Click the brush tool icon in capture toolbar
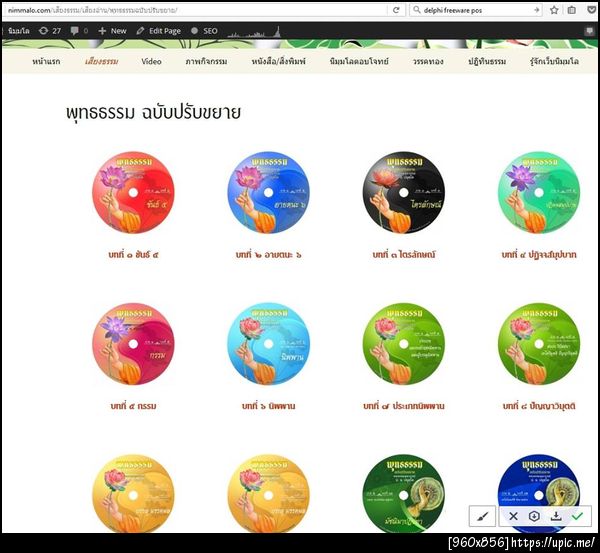The width and height of the screenshot is (600, 553). pos(483,516)
